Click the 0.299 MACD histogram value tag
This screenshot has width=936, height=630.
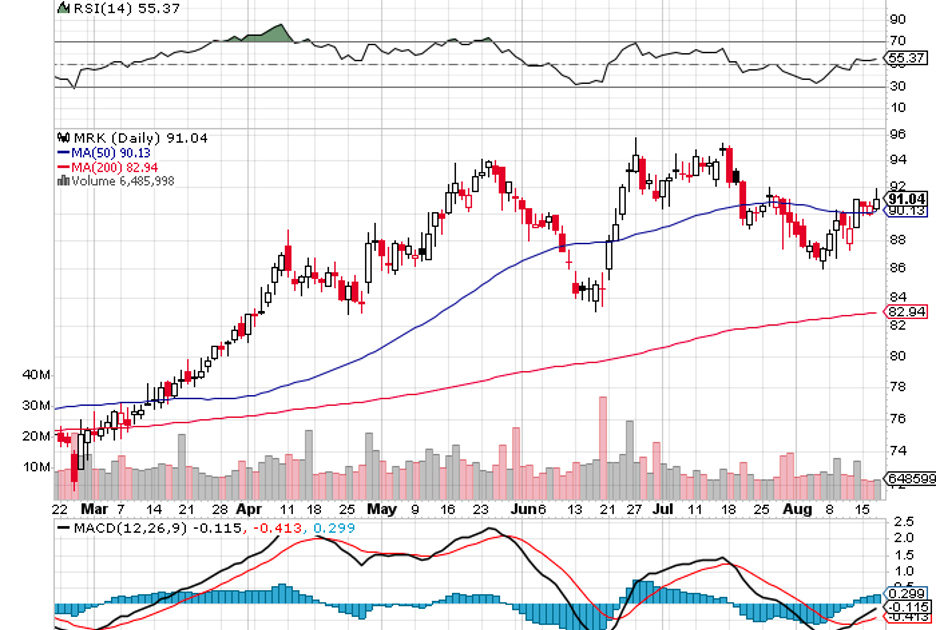[904, 593]
